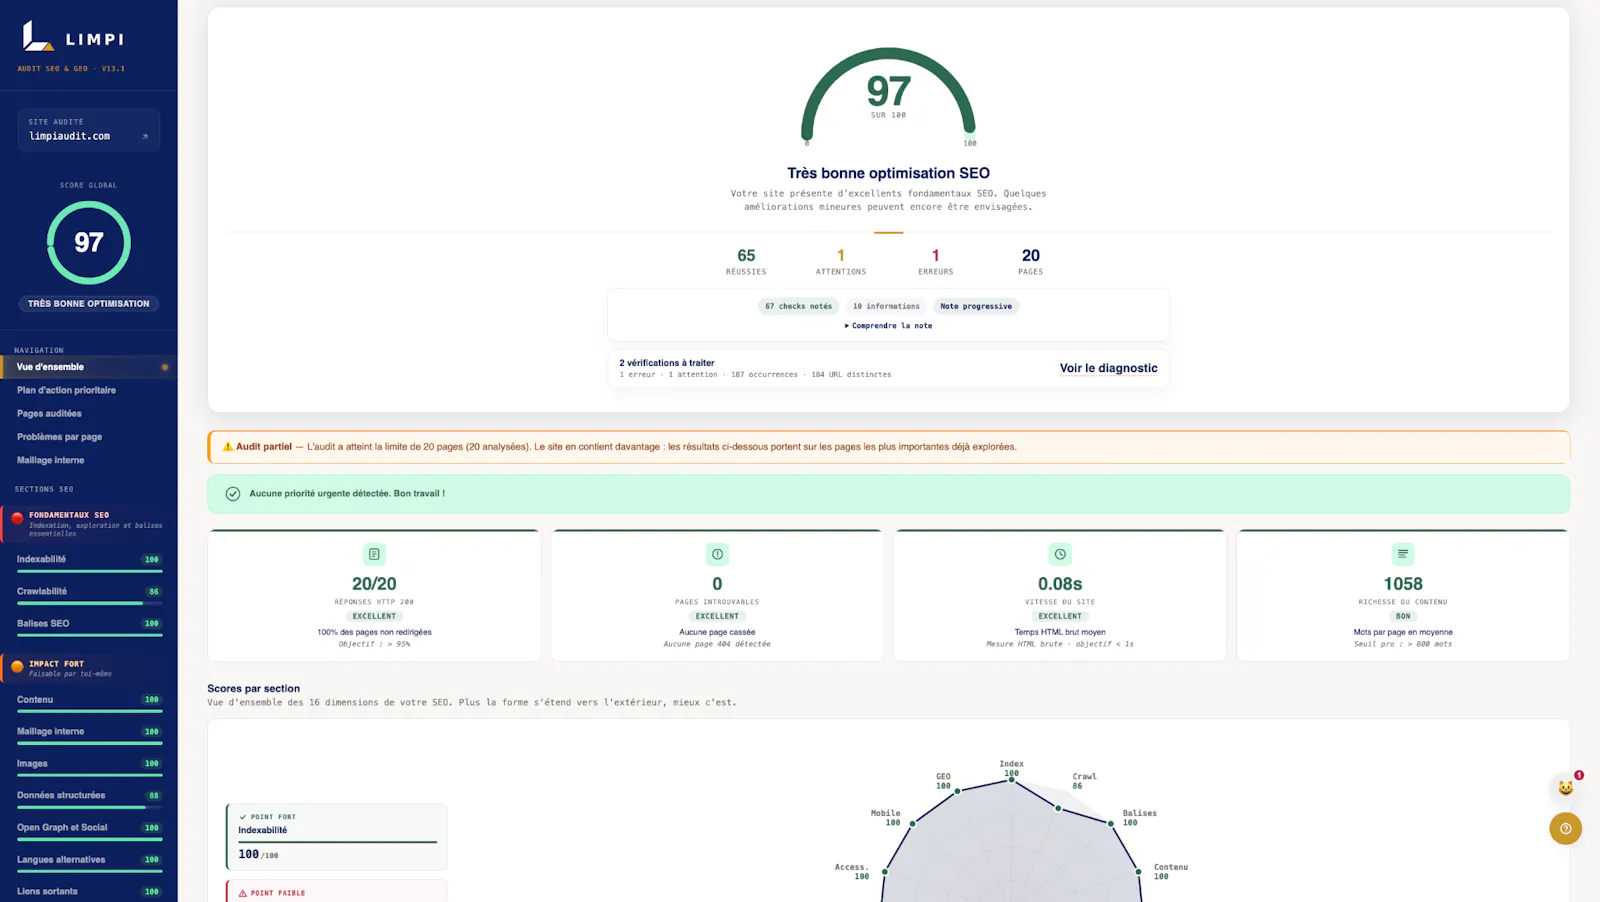This screenshot has width=1600, height=902.
Task: Open Vue d'ensemble navigation item
Action: click(x=88, y=367)
